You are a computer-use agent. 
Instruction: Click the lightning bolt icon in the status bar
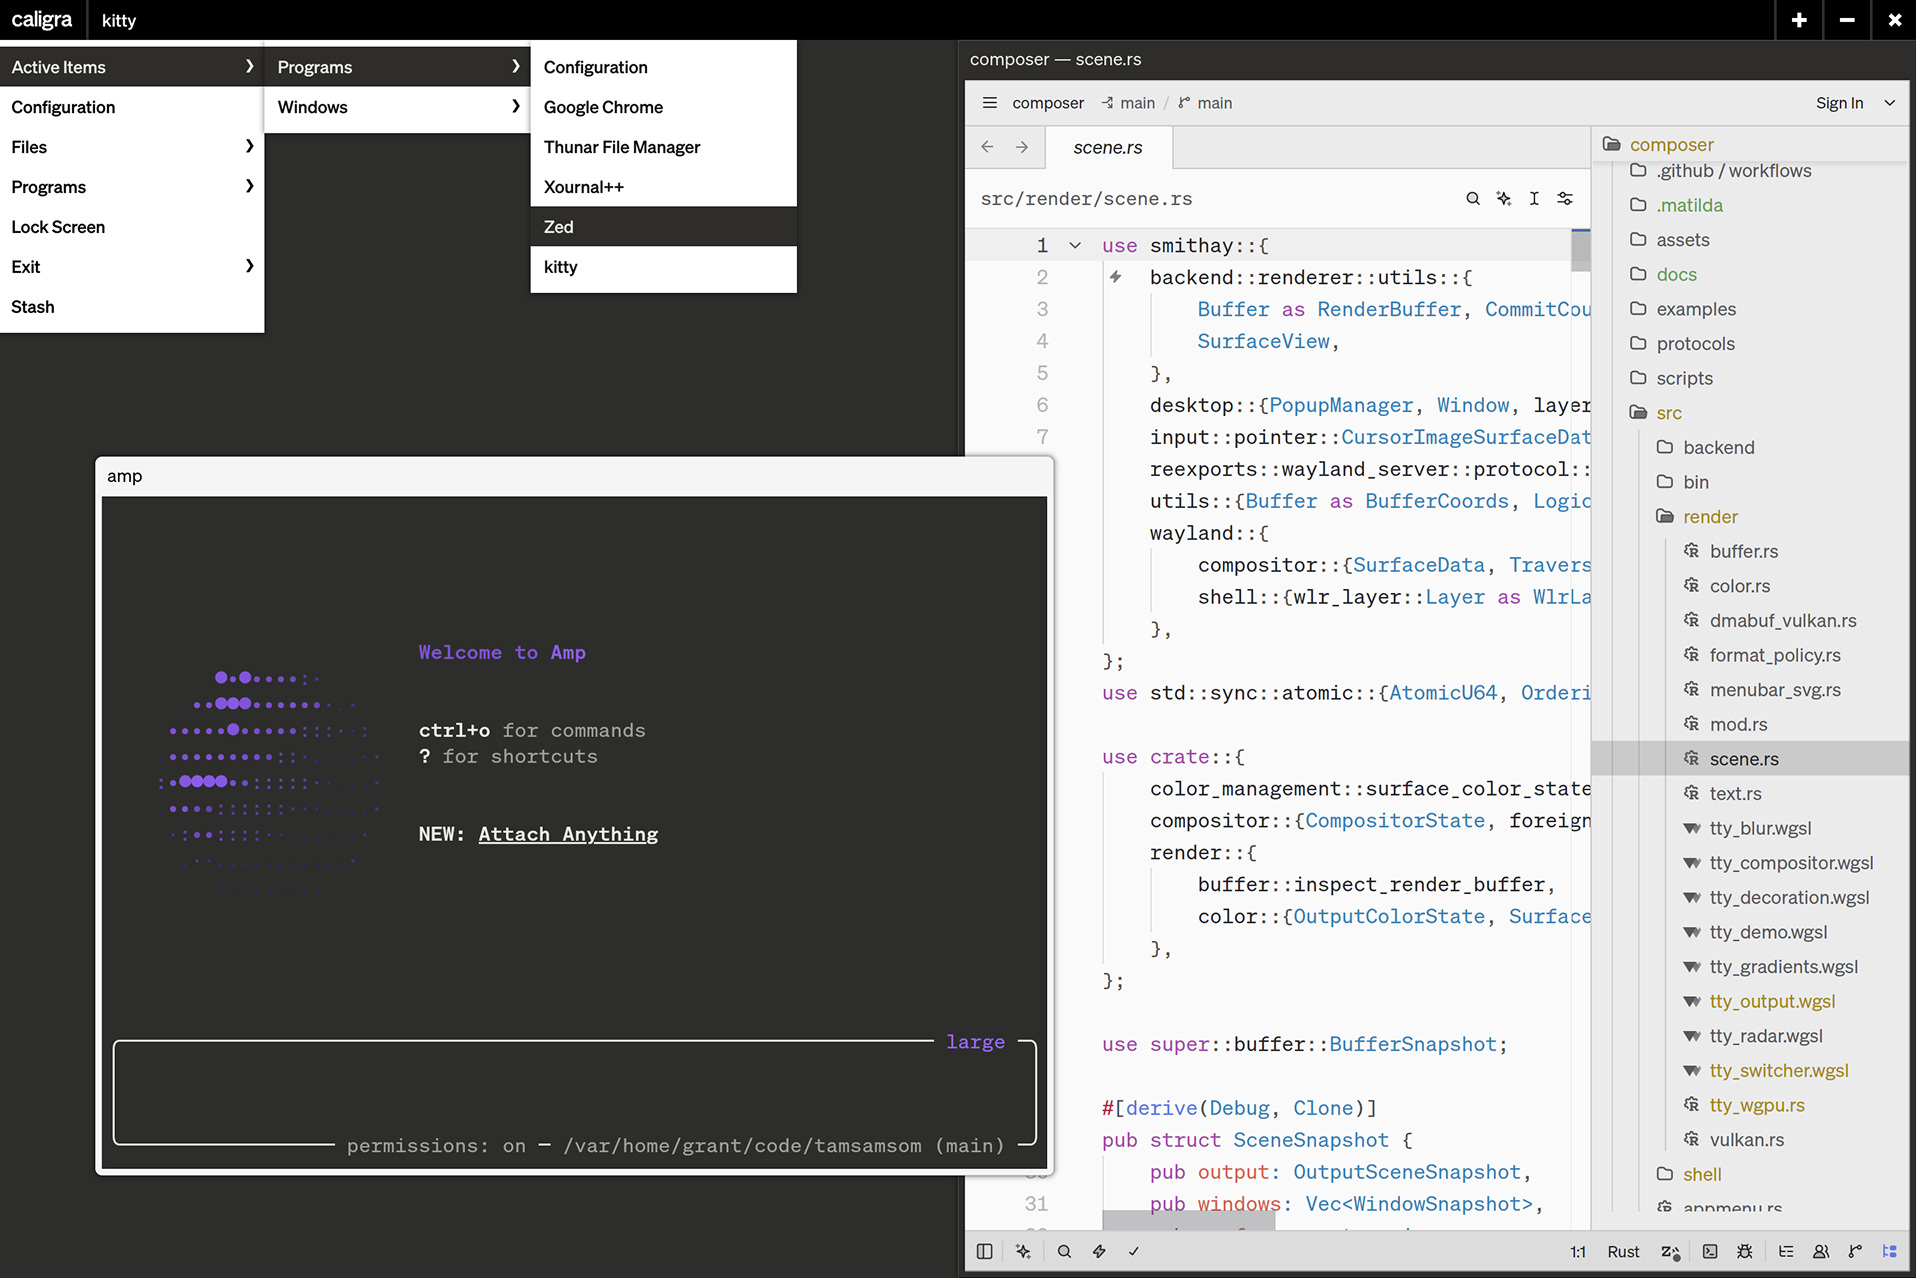tap(1099, 1251)
